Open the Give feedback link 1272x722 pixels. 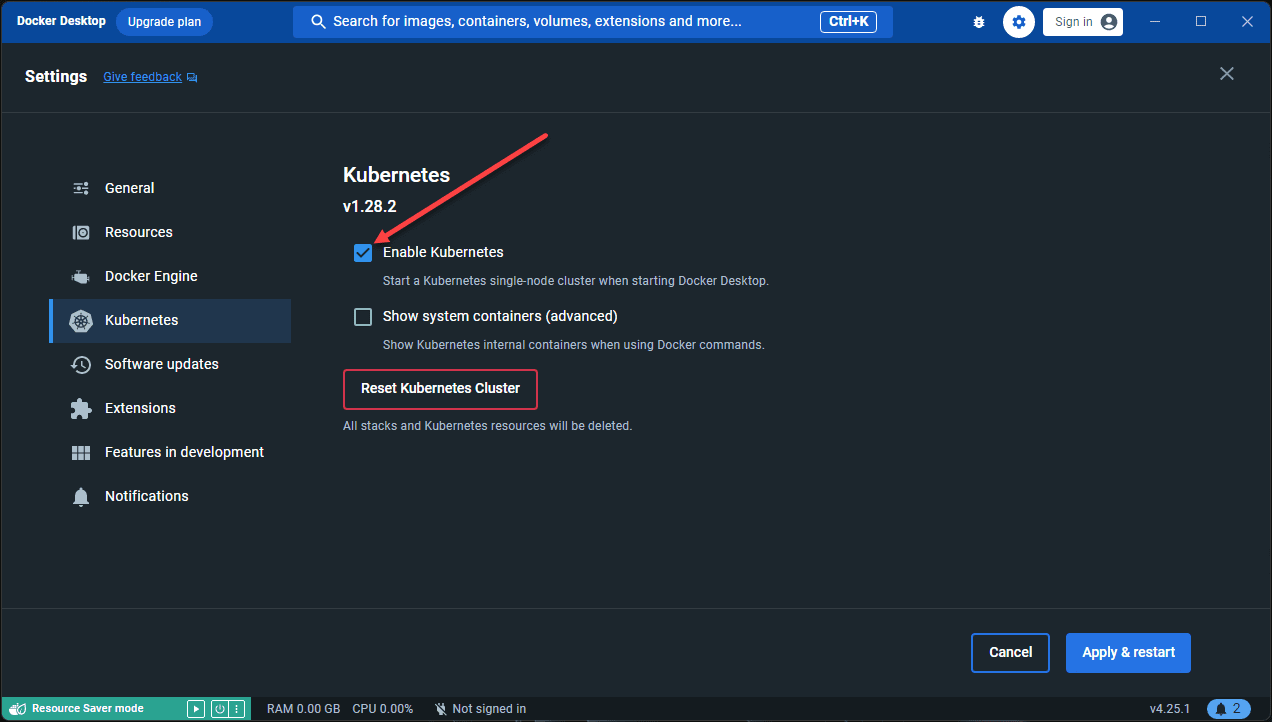(150, 77)
